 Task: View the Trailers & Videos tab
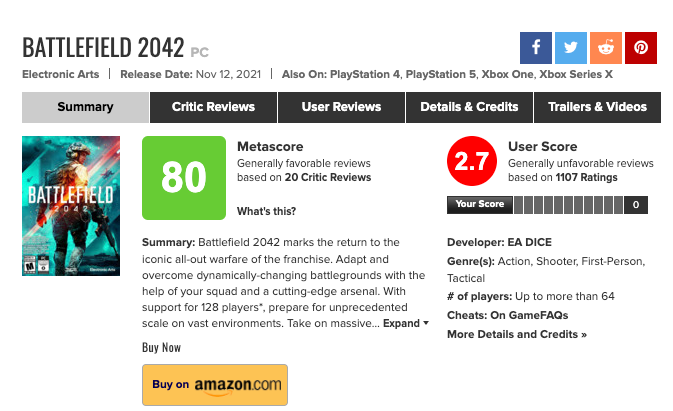597,107
